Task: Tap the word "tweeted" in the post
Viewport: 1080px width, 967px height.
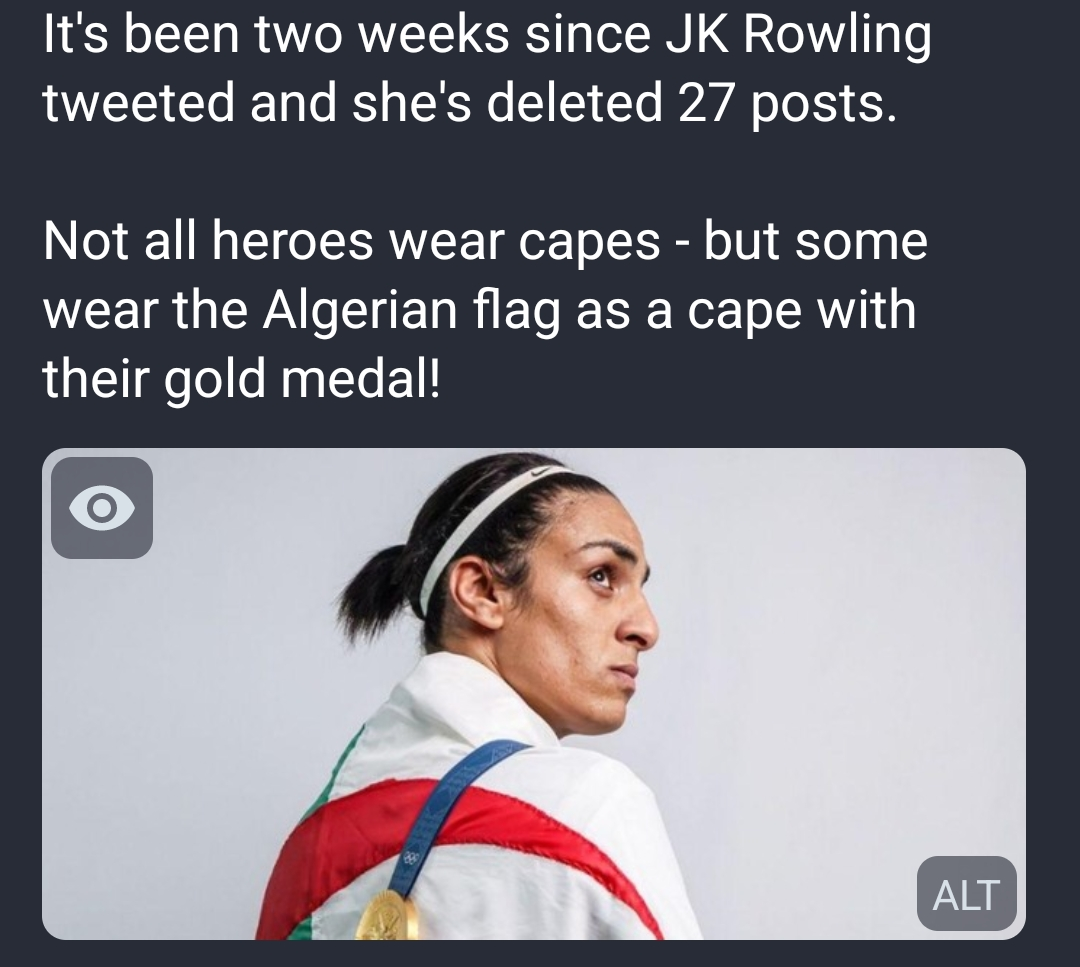Action: coord(139,103)
